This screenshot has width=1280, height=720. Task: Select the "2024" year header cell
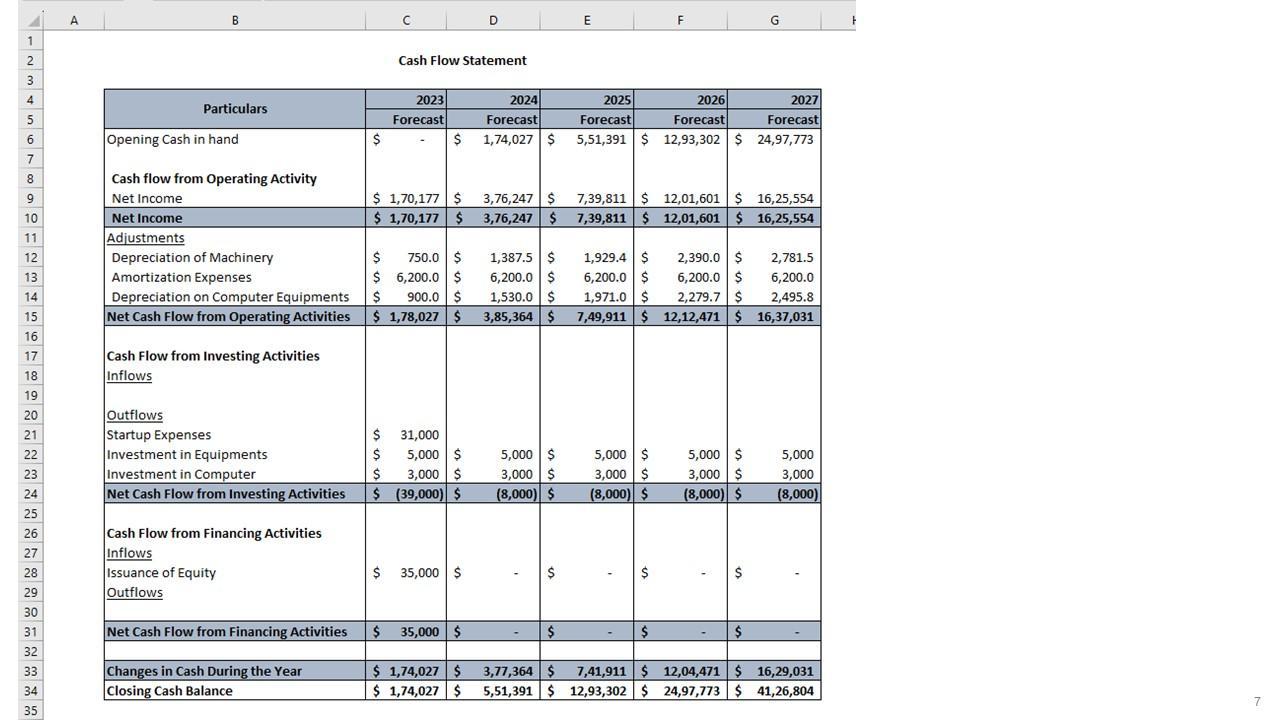pos(493,99)
